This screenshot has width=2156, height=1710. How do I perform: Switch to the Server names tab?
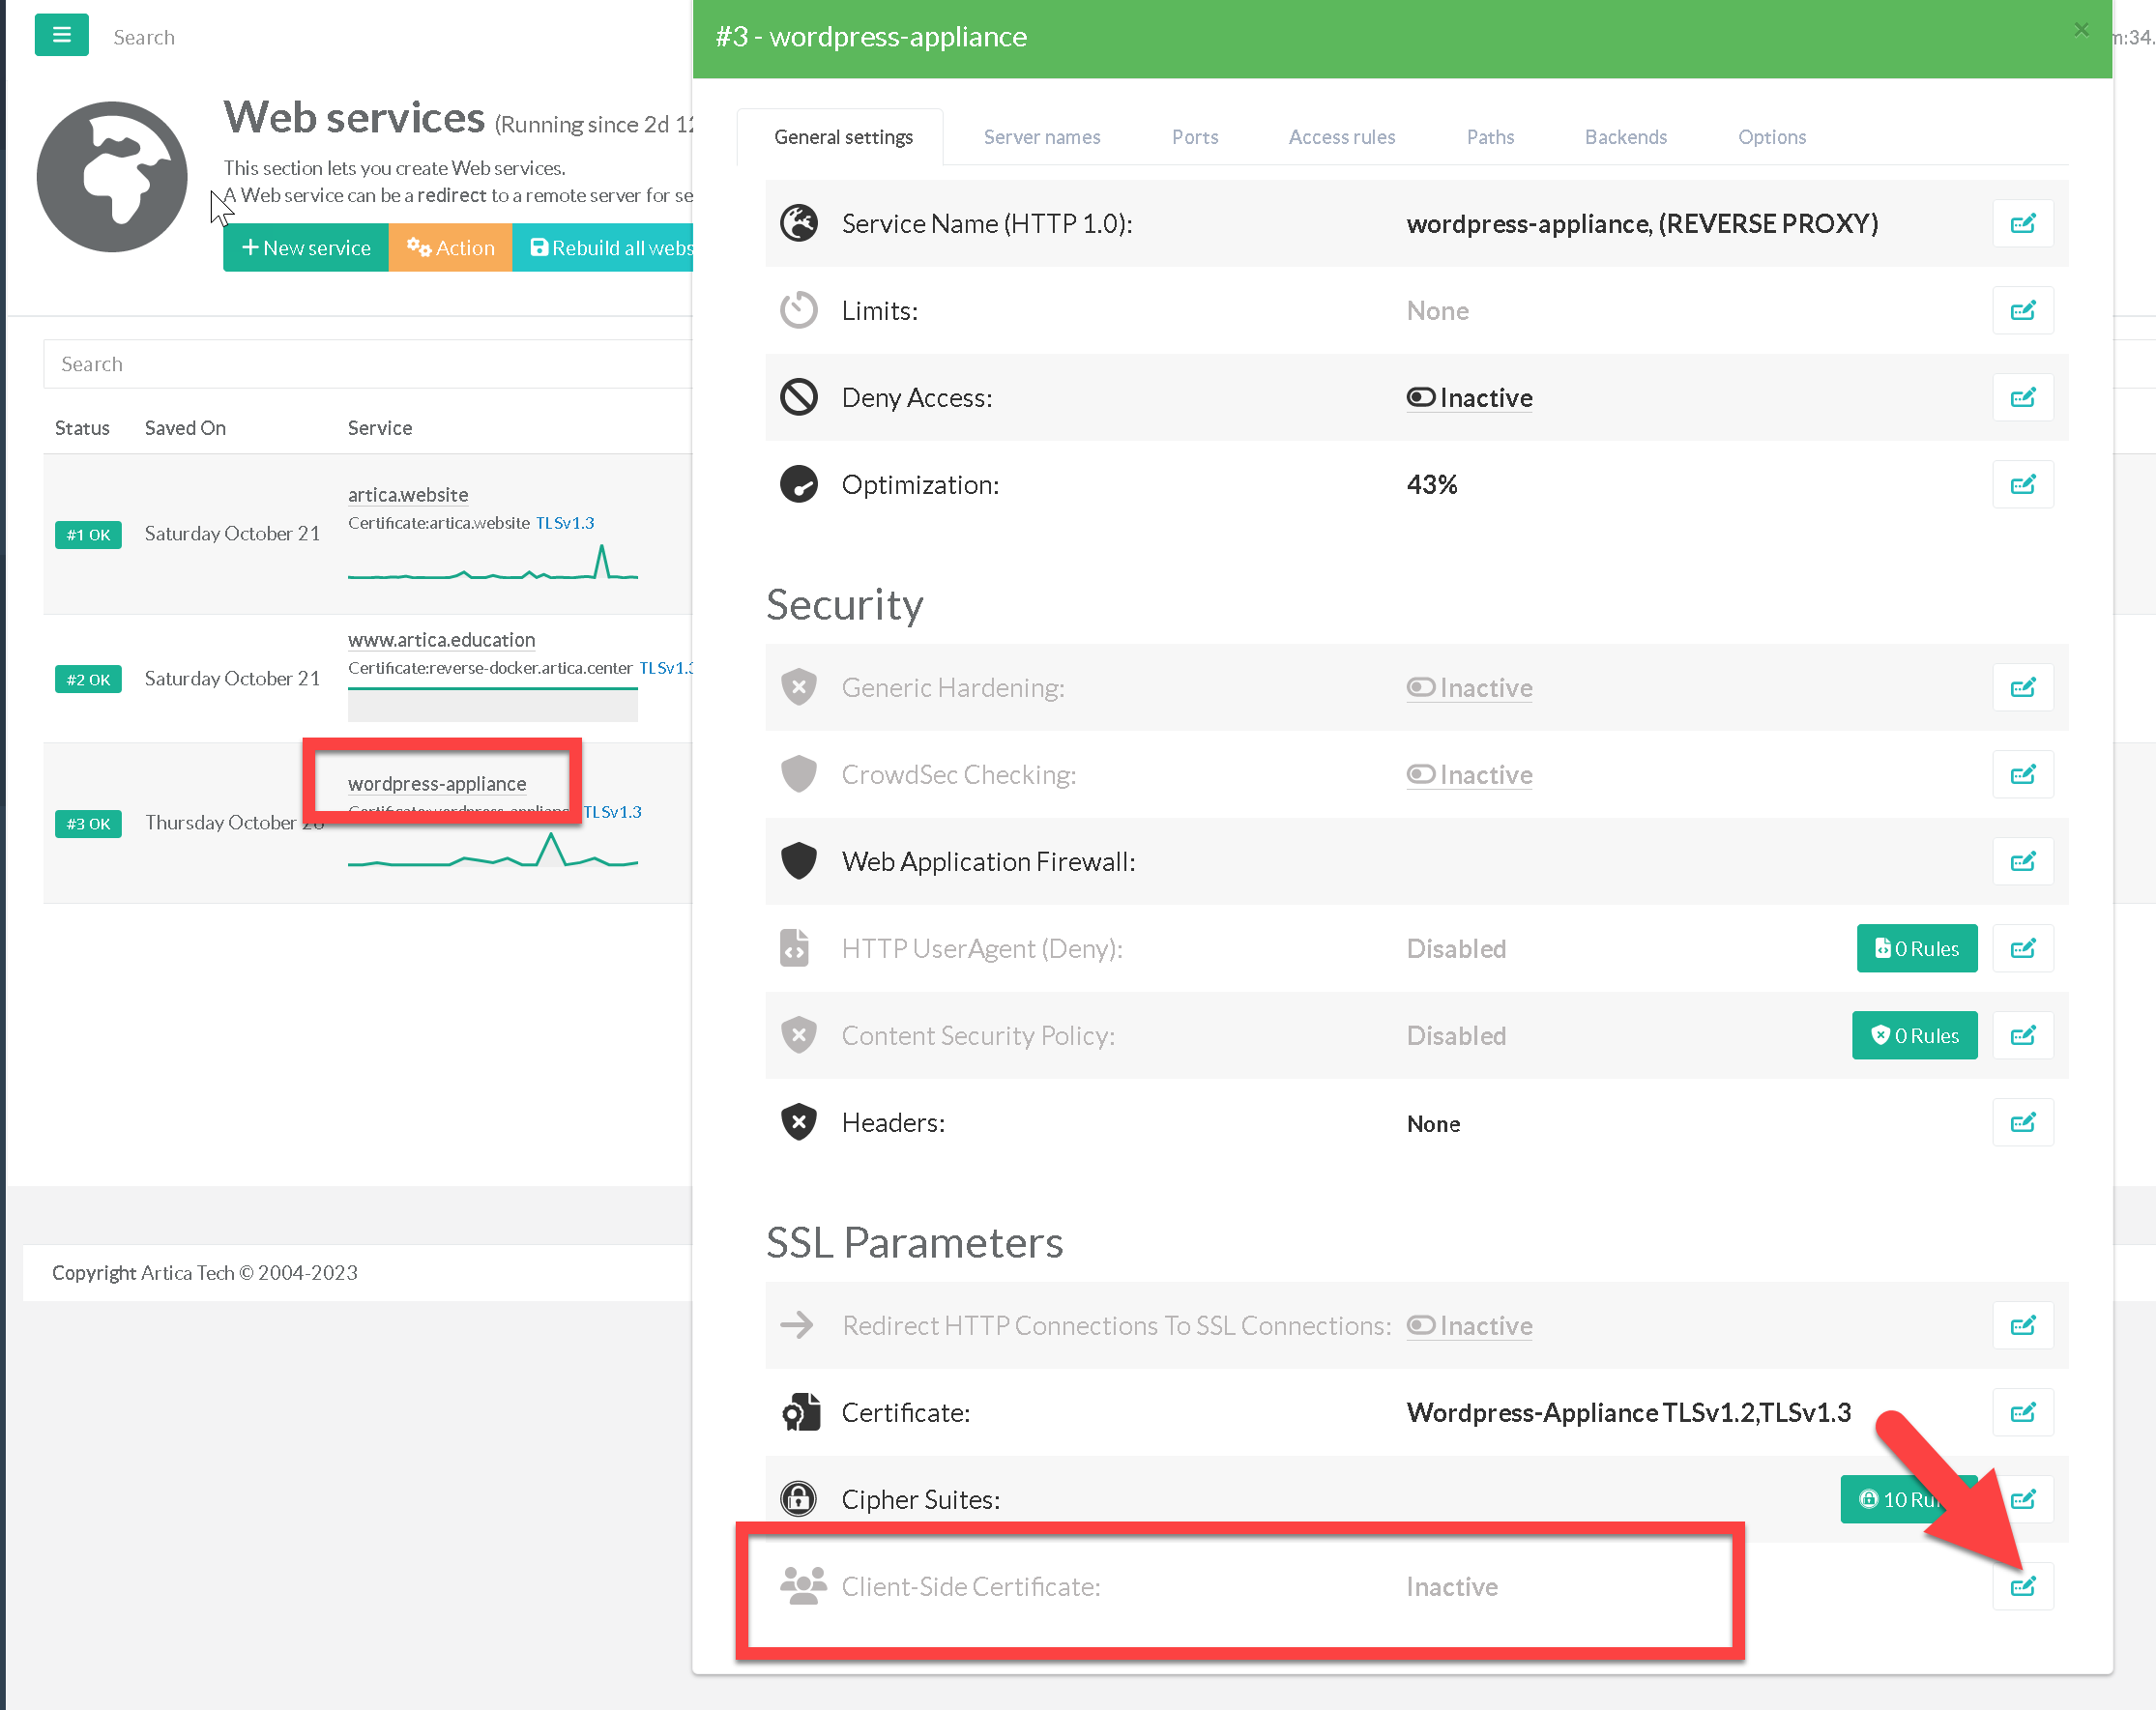coord(1041,137)
